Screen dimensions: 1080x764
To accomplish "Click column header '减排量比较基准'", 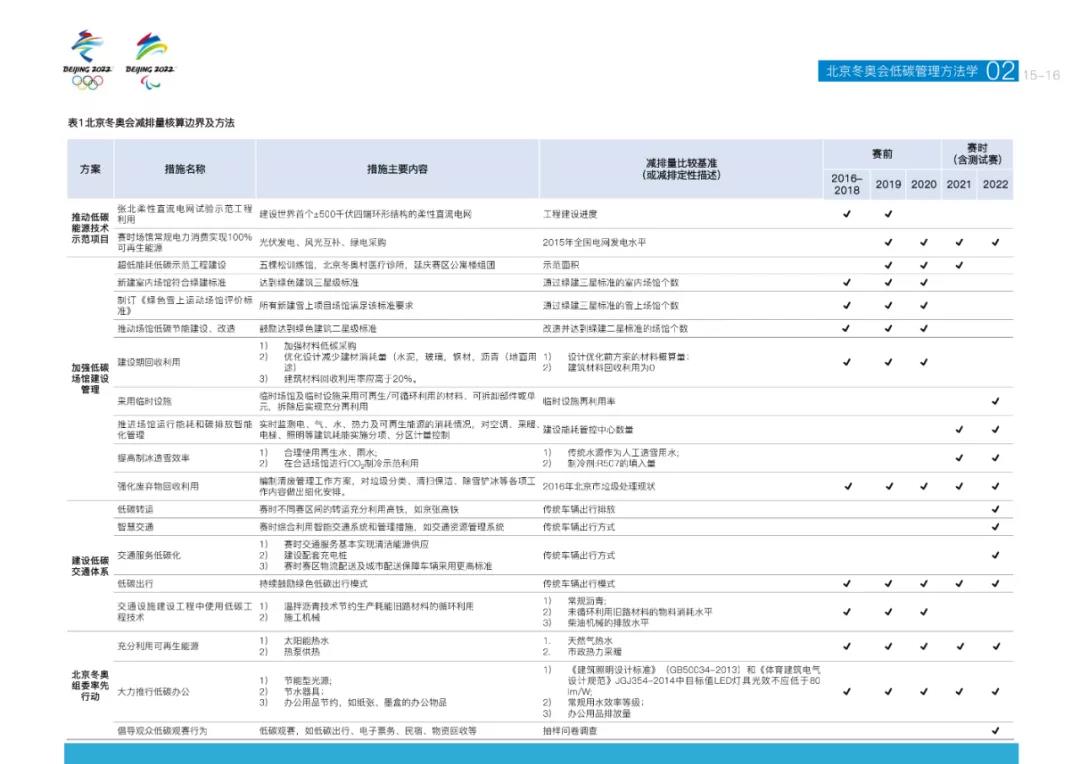I will (x=681, y=163).
